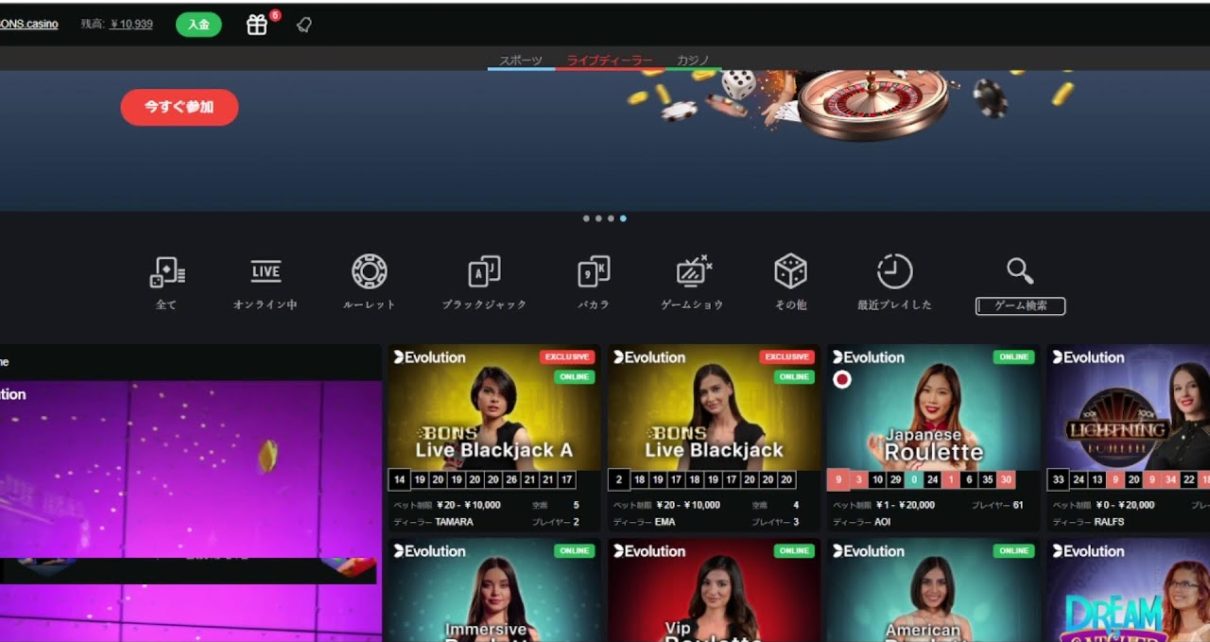Click bet limit ¥0 - ¥20,000
Screen dimensions: 1210x642
[x=1124, y=505]
